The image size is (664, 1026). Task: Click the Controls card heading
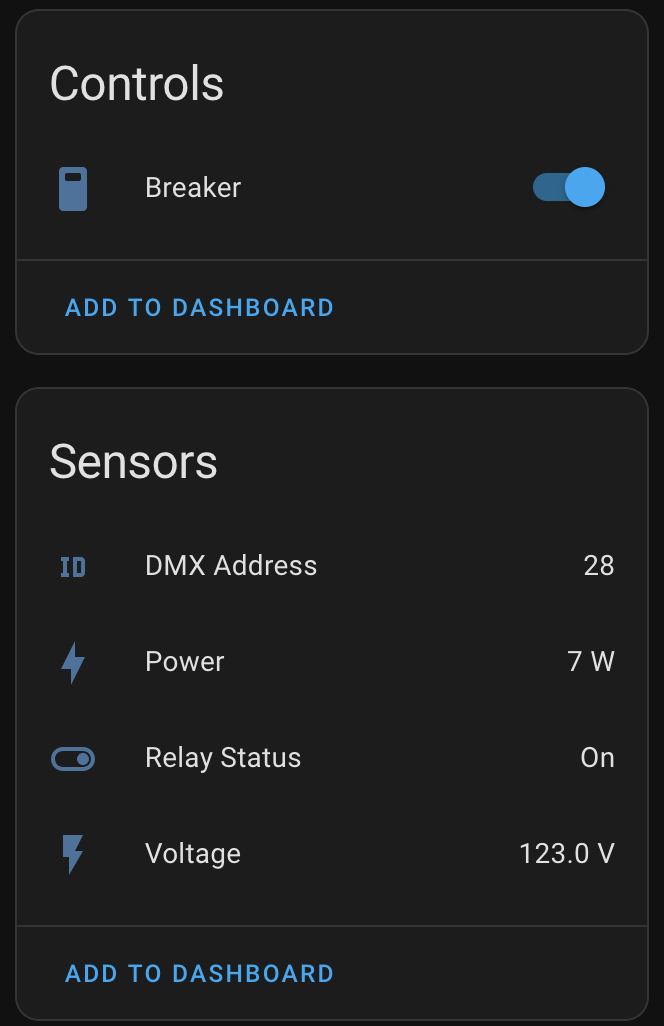click(136, 84)
